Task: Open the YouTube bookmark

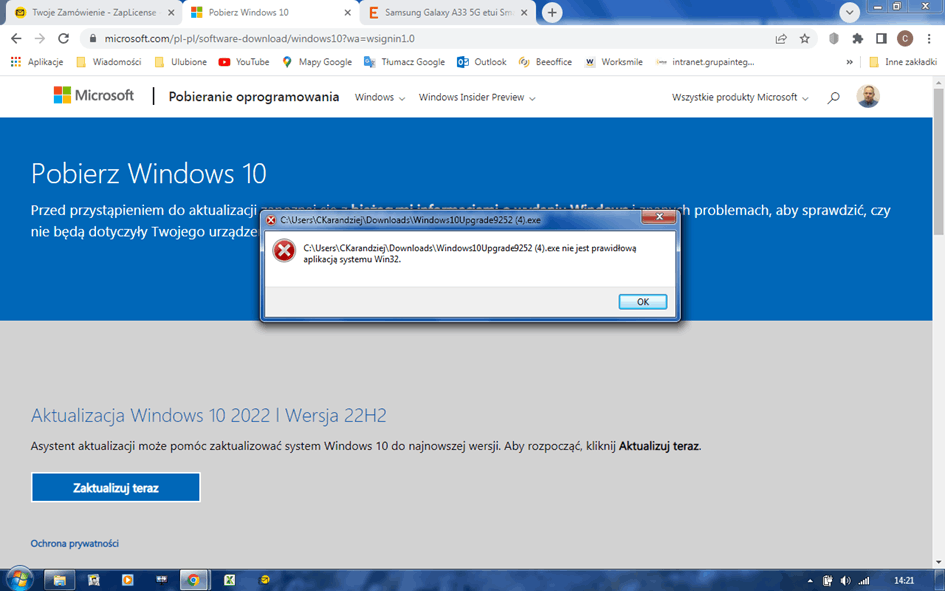Action: (244, 62)
